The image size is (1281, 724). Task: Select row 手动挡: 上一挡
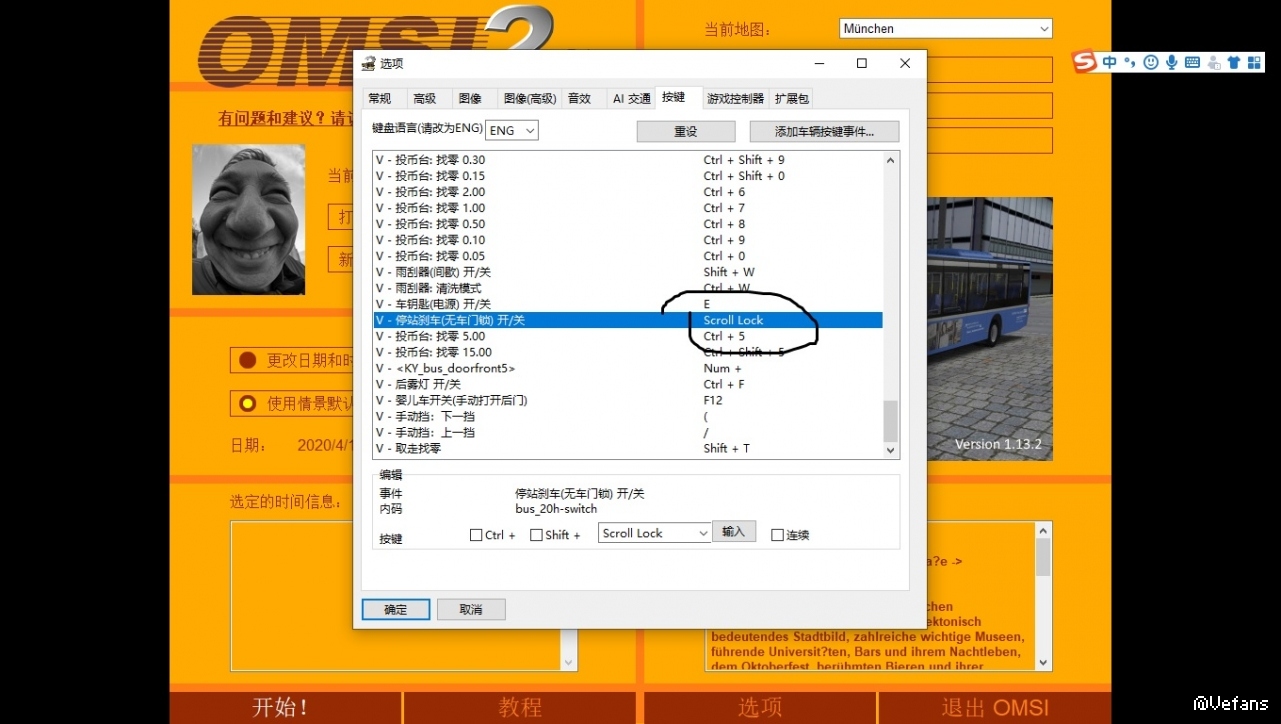[x=628, y=432]
